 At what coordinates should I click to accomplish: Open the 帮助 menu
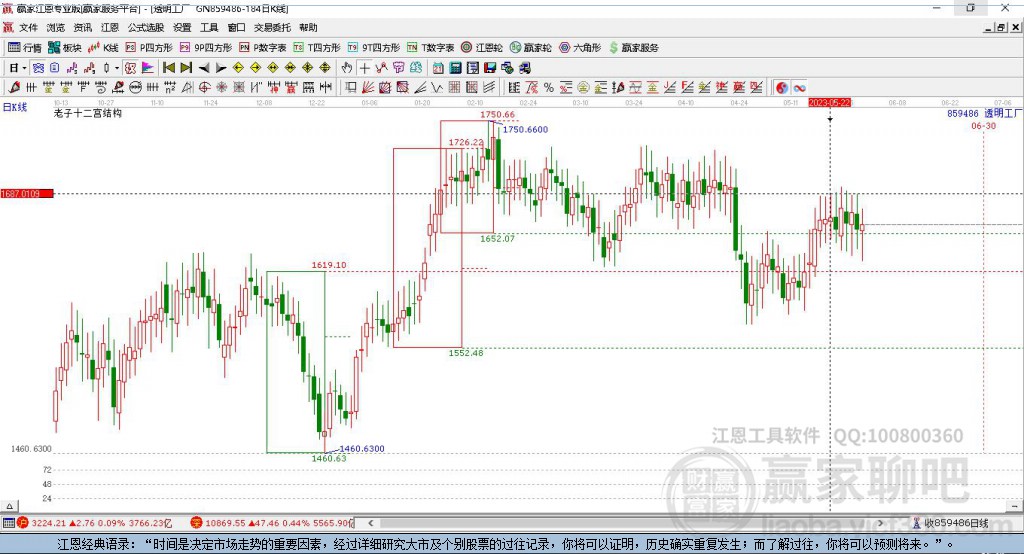coord(308,27)
